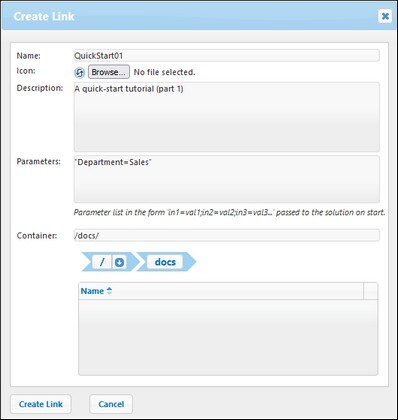Click the Parameters text area
The image size is (398, 420).
pos(226,179)
